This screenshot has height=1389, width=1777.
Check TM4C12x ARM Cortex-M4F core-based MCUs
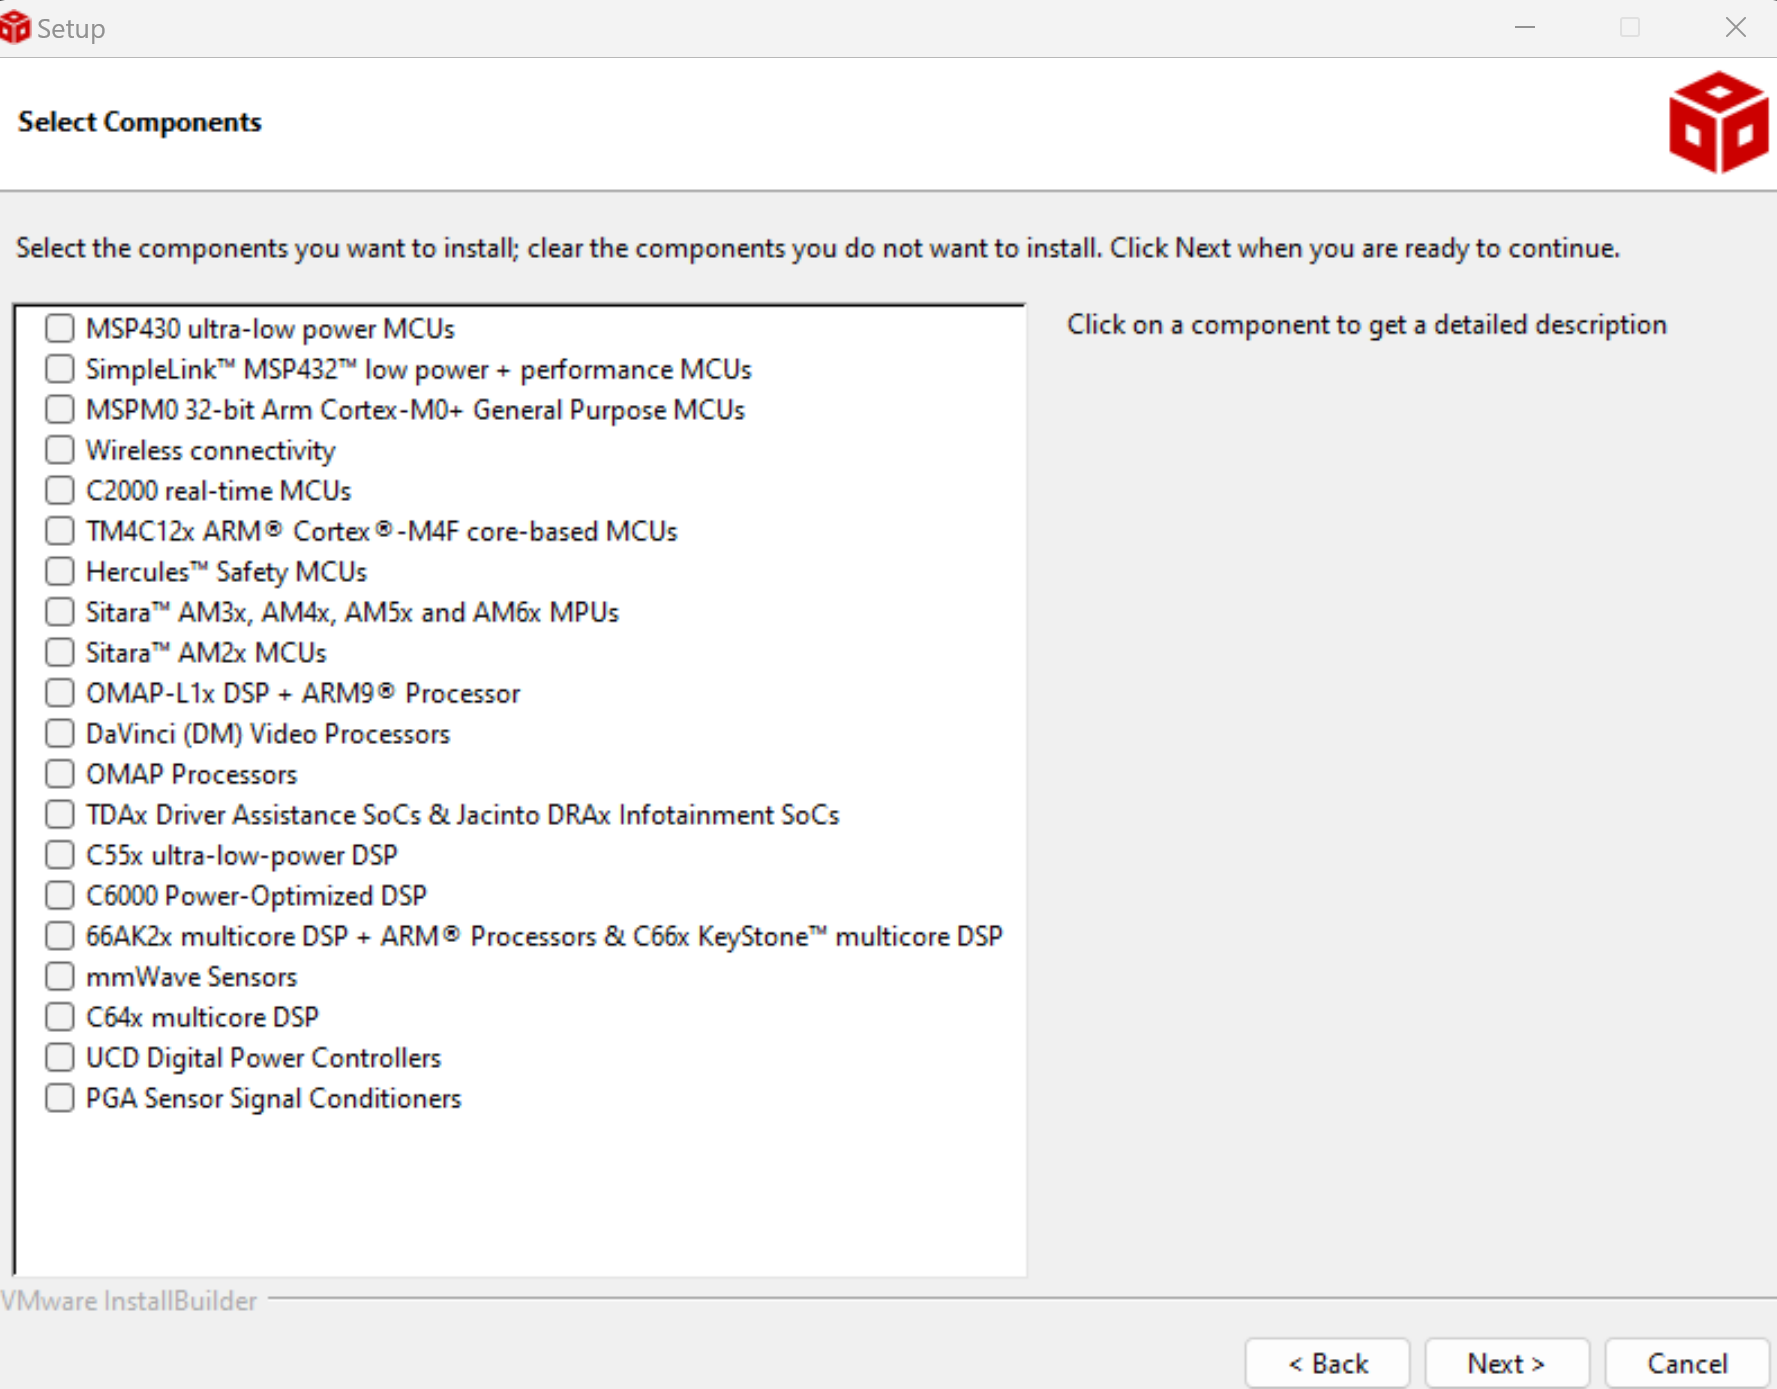point(60,531)
